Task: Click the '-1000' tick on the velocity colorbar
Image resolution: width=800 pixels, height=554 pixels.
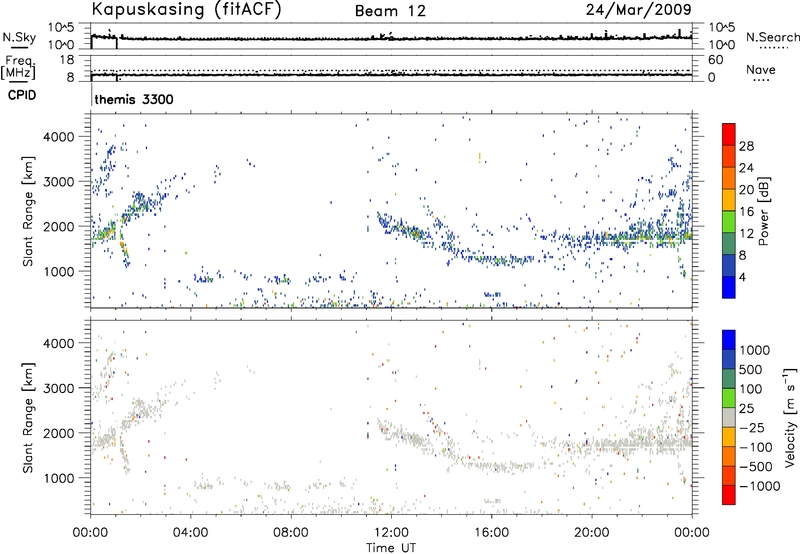Action: click(760, 486)
